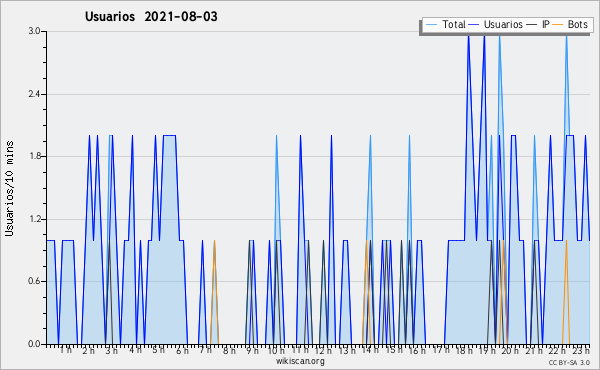Image resolution: width=600 pixels, height=370 pixels.
Task: Click the '8 h' x-axis label
Action: tap(229, 351)
